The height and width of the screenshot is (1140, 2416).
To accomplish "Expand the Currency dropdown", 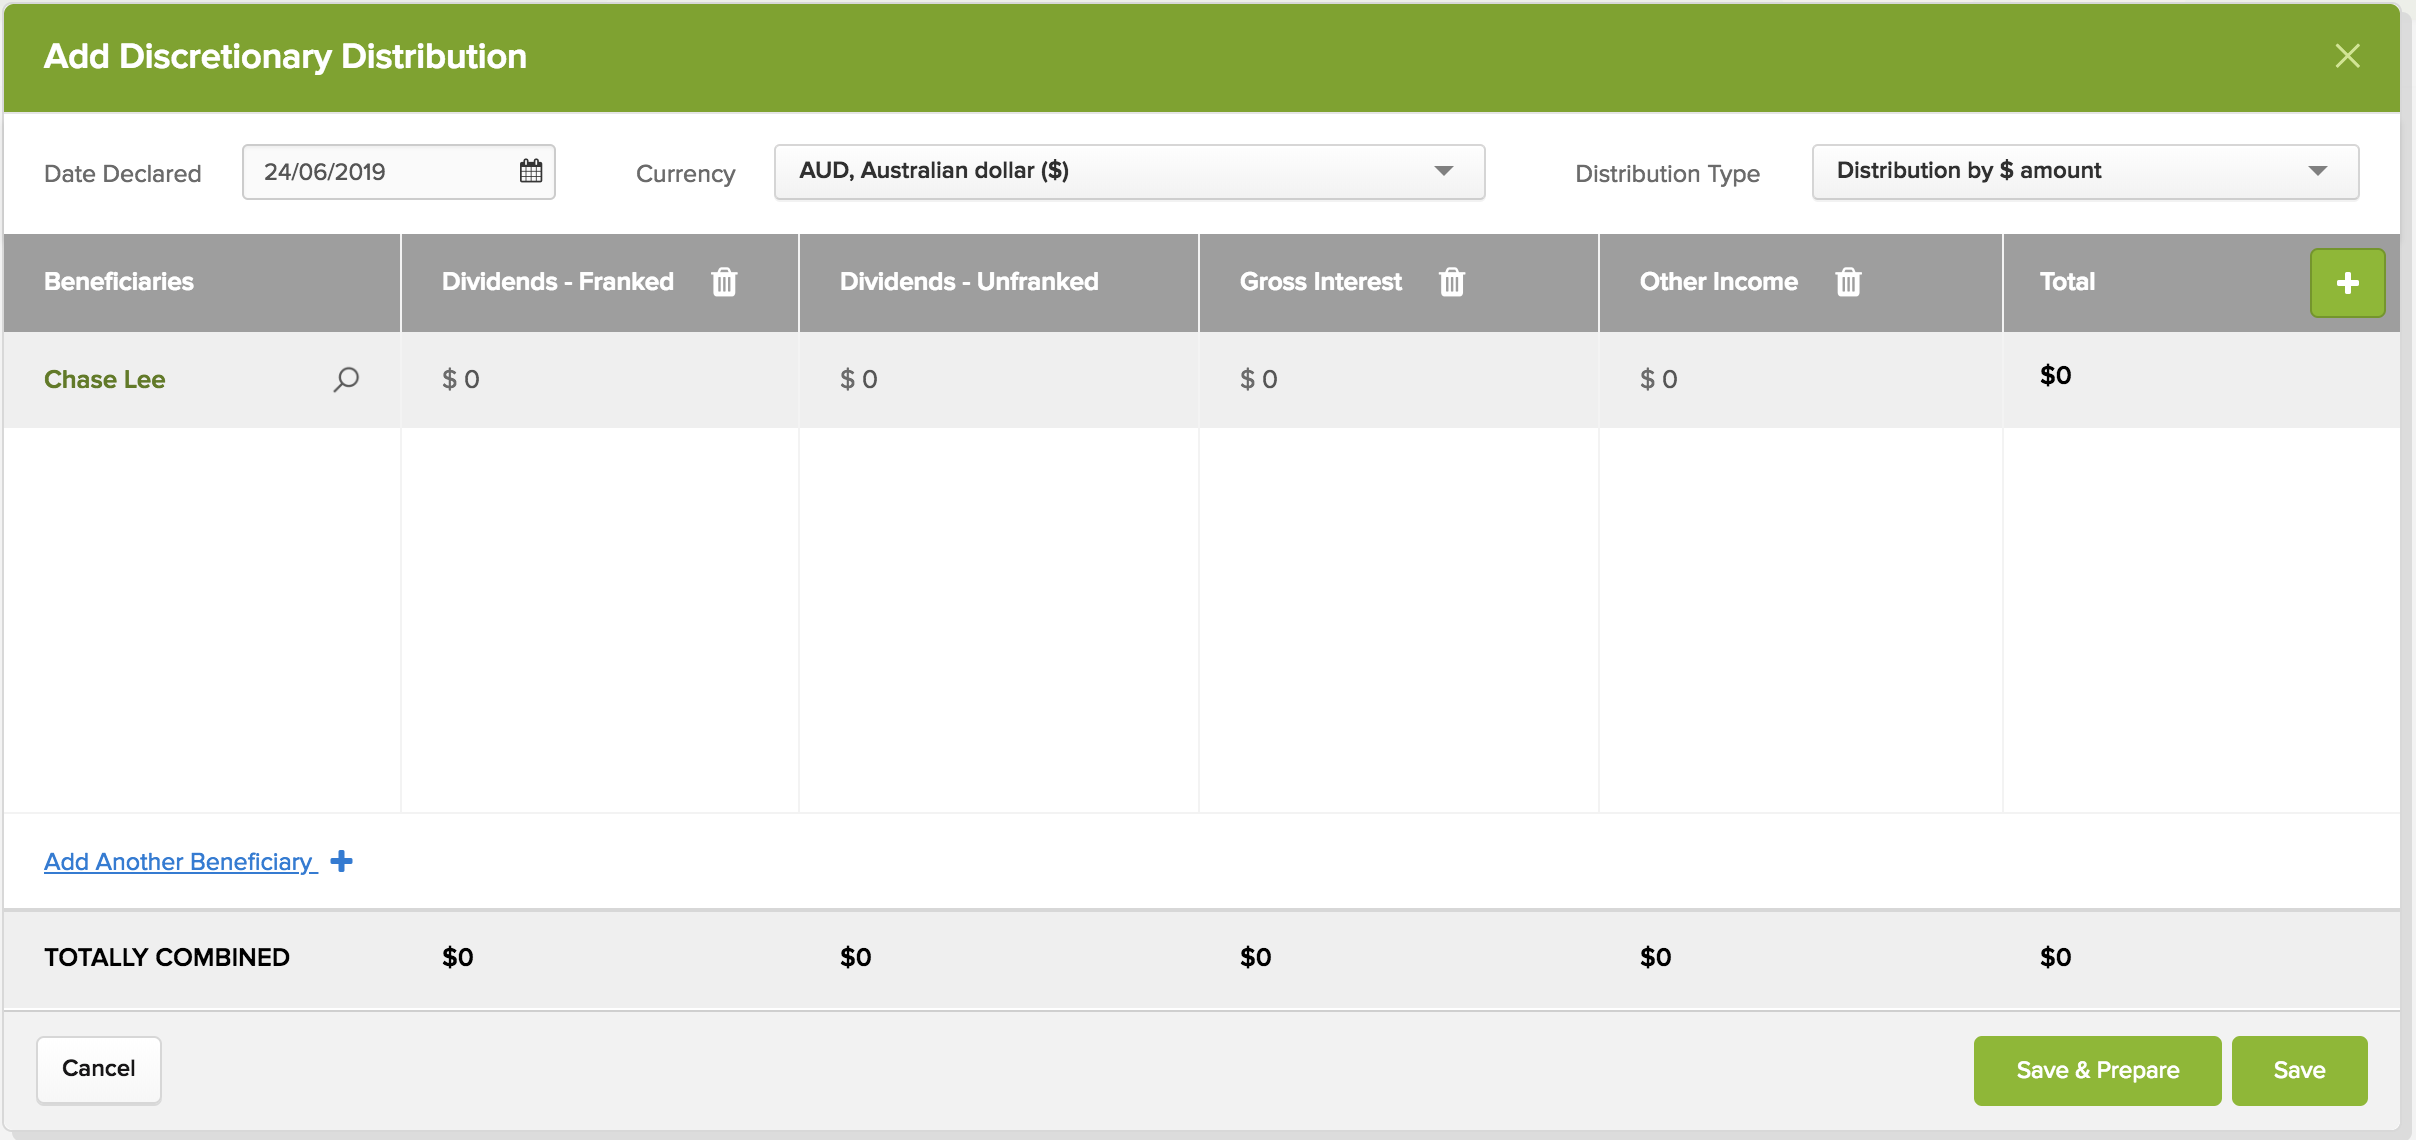I will 1128,171.
